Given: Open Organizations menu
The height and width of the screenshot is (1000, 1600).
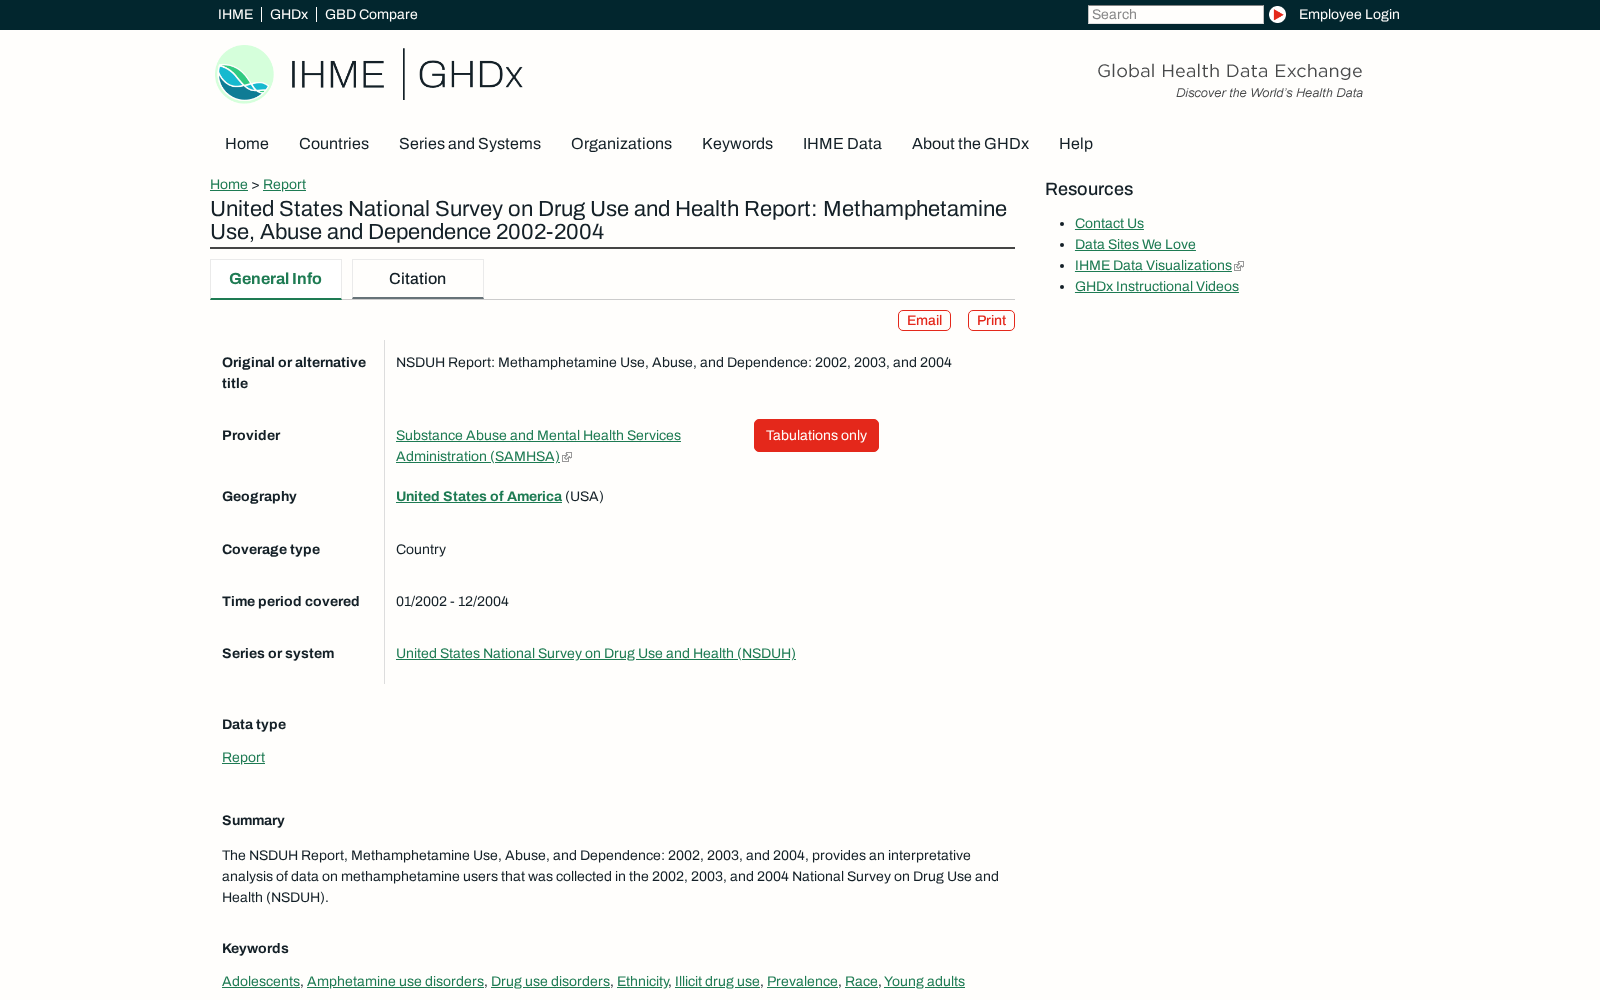Looking at the screenshot, I should pyautogui.click(x=621, y=144).
